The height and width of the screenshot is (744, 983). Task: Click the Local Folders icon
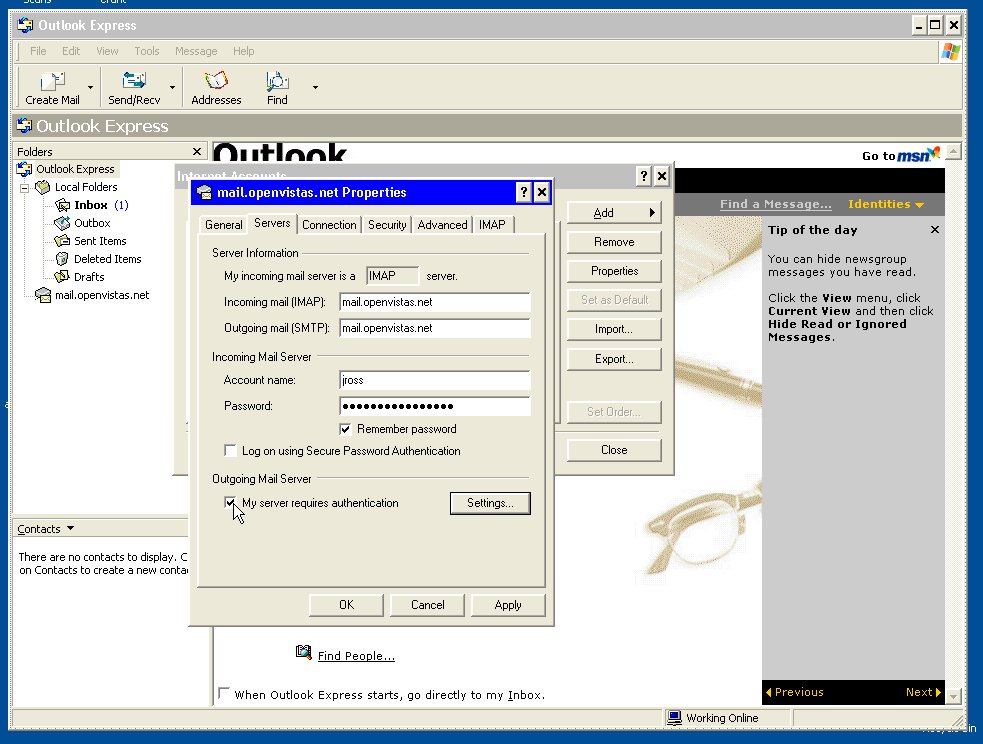[x=43, y=187]
